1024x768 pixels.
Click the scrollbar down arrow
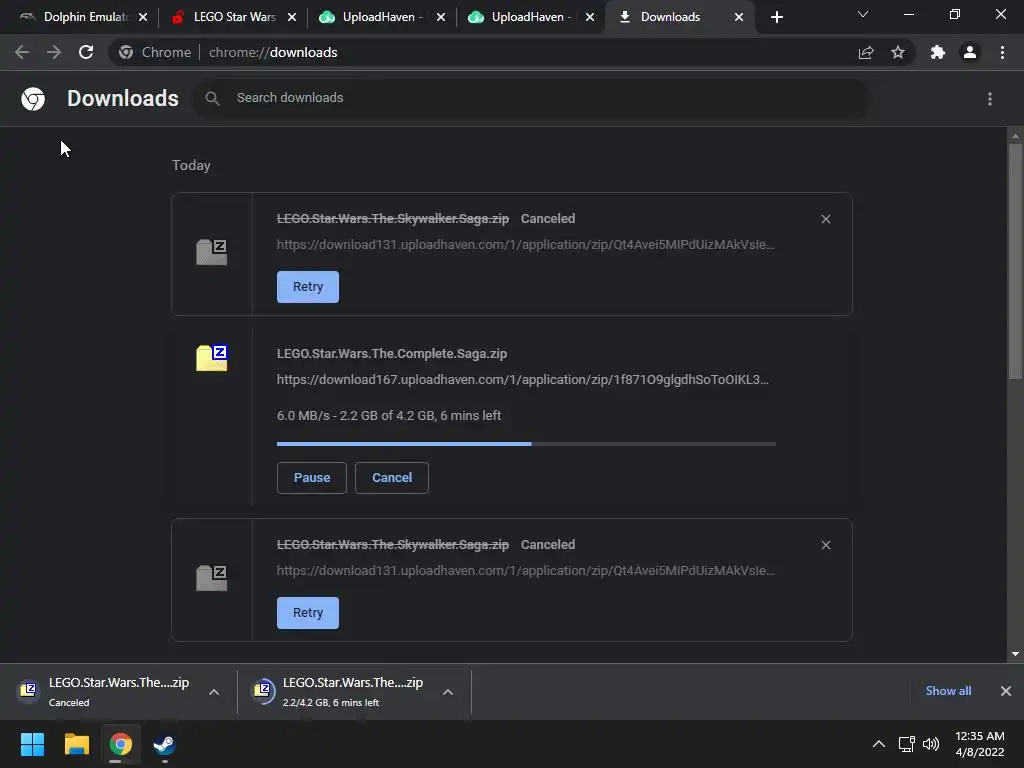(x=1015, y=654)
